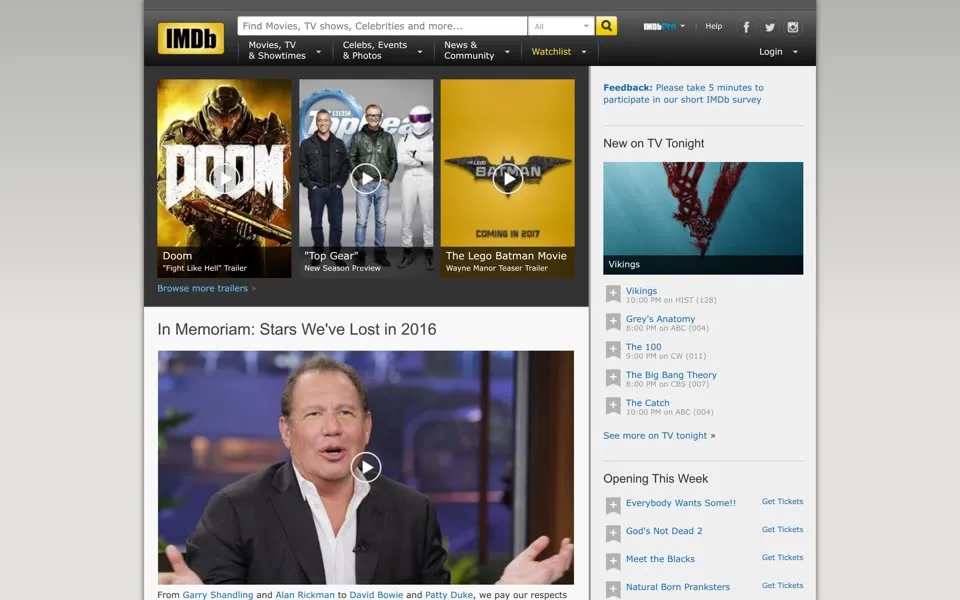Click the Garry Shandling name link

[x=217, y=594]
